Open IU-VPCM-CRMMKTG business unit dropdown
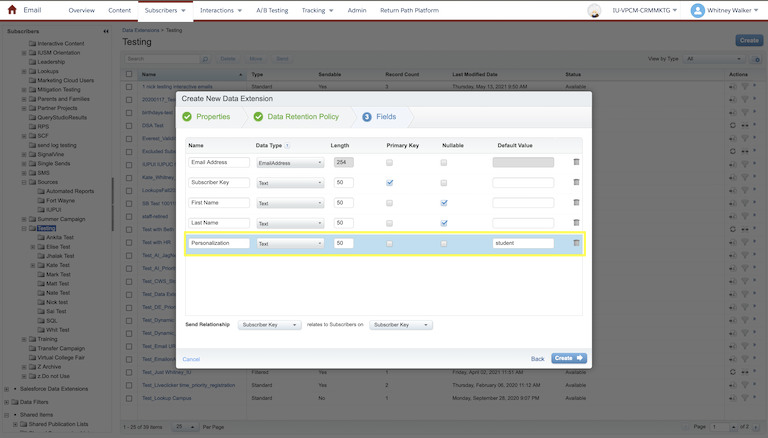The width and height of the screenshot is (768, 438). (644, 10)
